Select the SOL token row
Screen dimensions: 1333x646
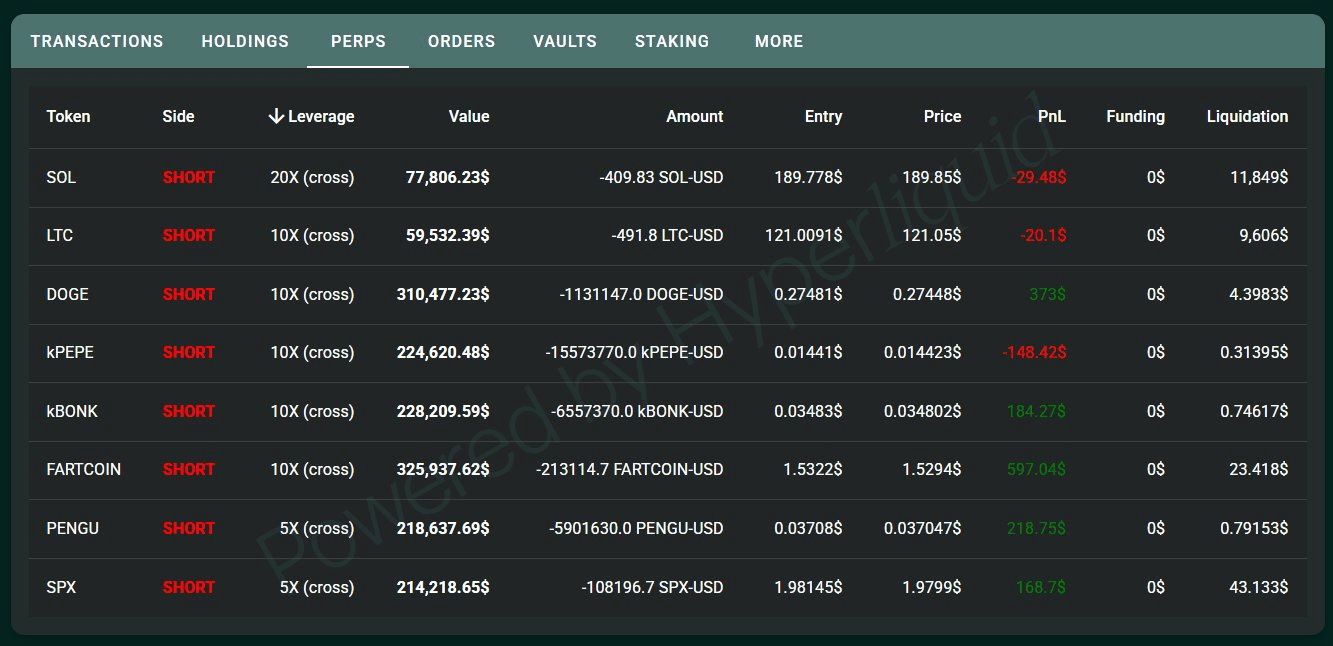pos(61,177)
